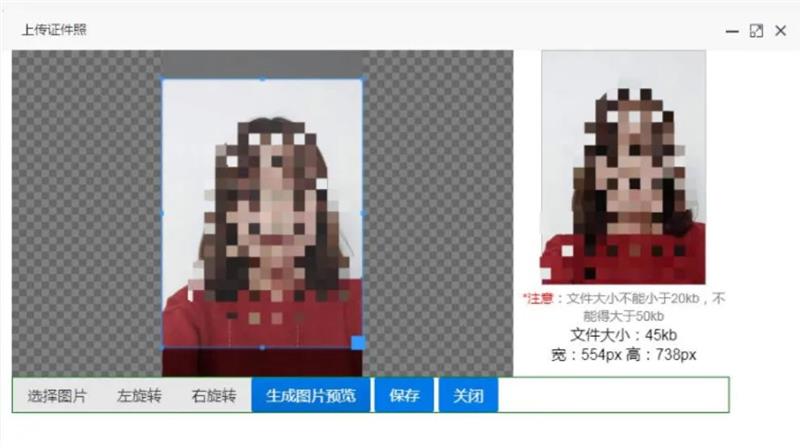Screen dimensions: 800x448
Task: Click the crop box left-center handle
Action: (x=162, y=213)
